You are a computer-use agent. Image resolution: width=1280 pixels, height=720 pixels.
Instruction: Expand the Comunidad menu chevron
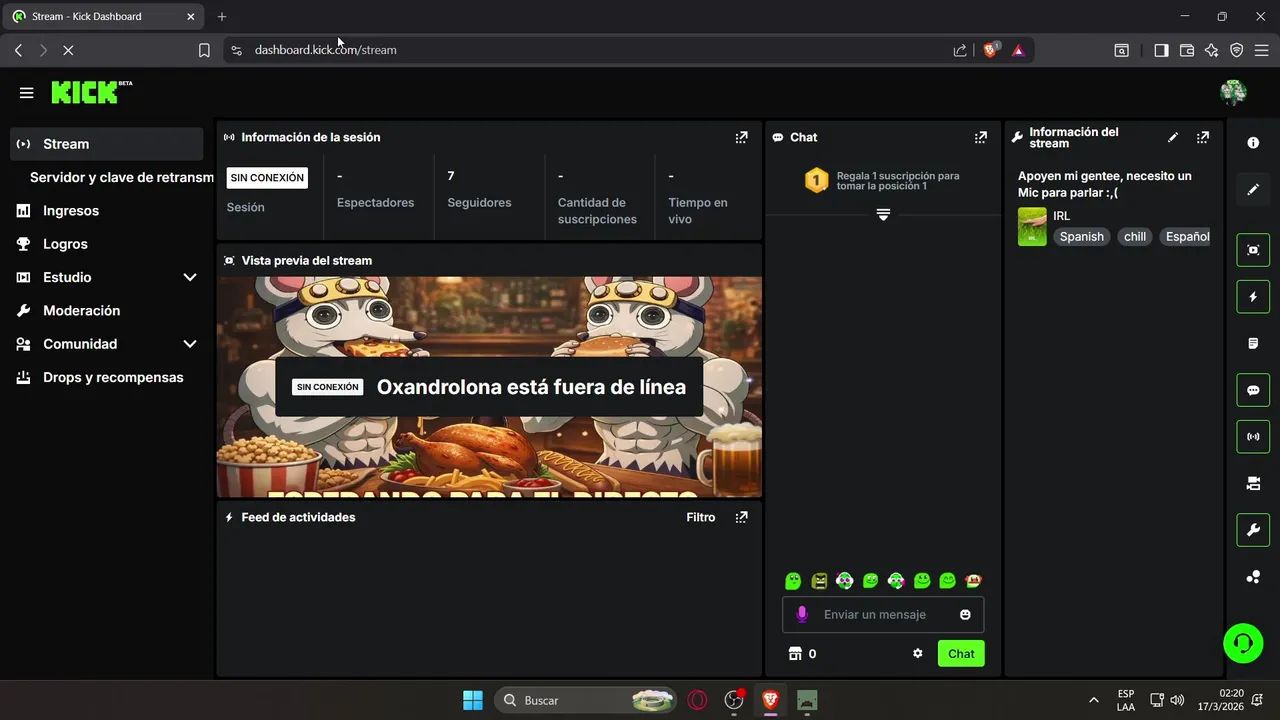(190, 344)
